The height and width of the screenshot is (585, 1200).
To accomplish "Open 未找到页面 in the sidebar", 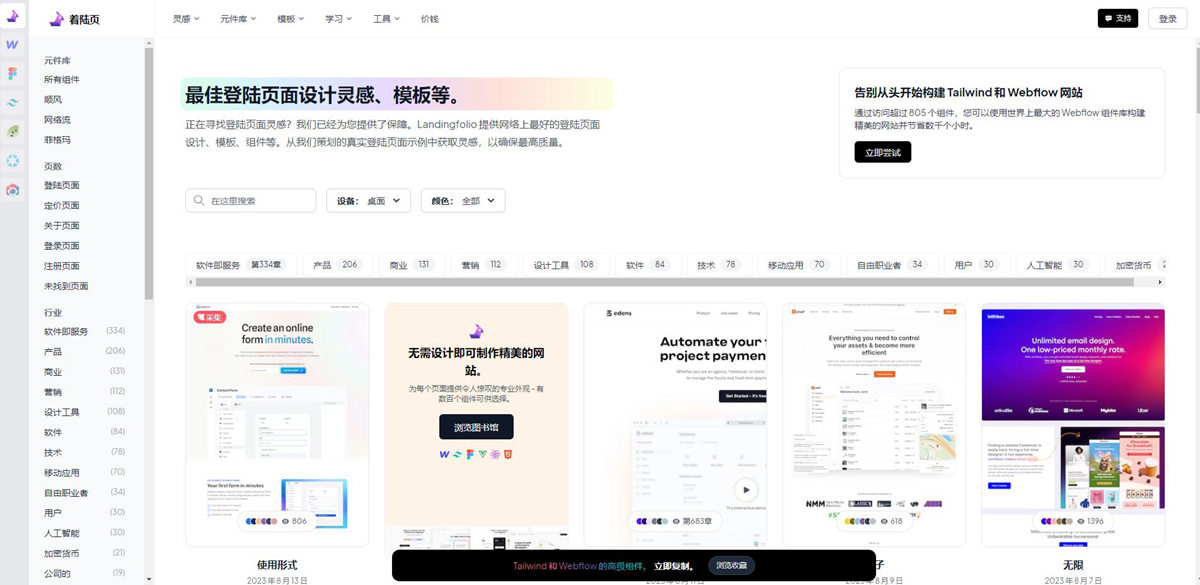I will (66, 286).
